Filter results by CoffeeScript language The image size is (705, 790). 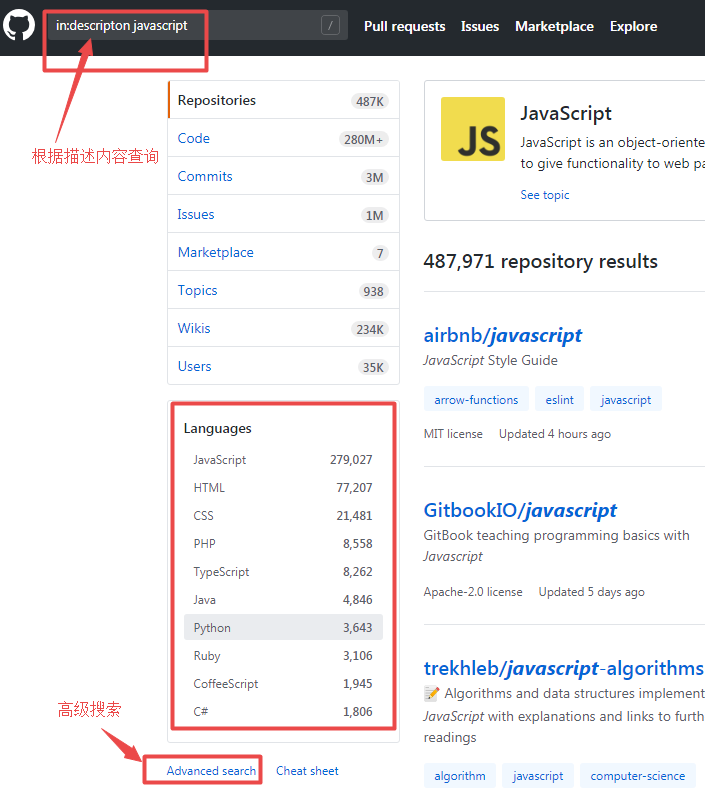(283, 684)
